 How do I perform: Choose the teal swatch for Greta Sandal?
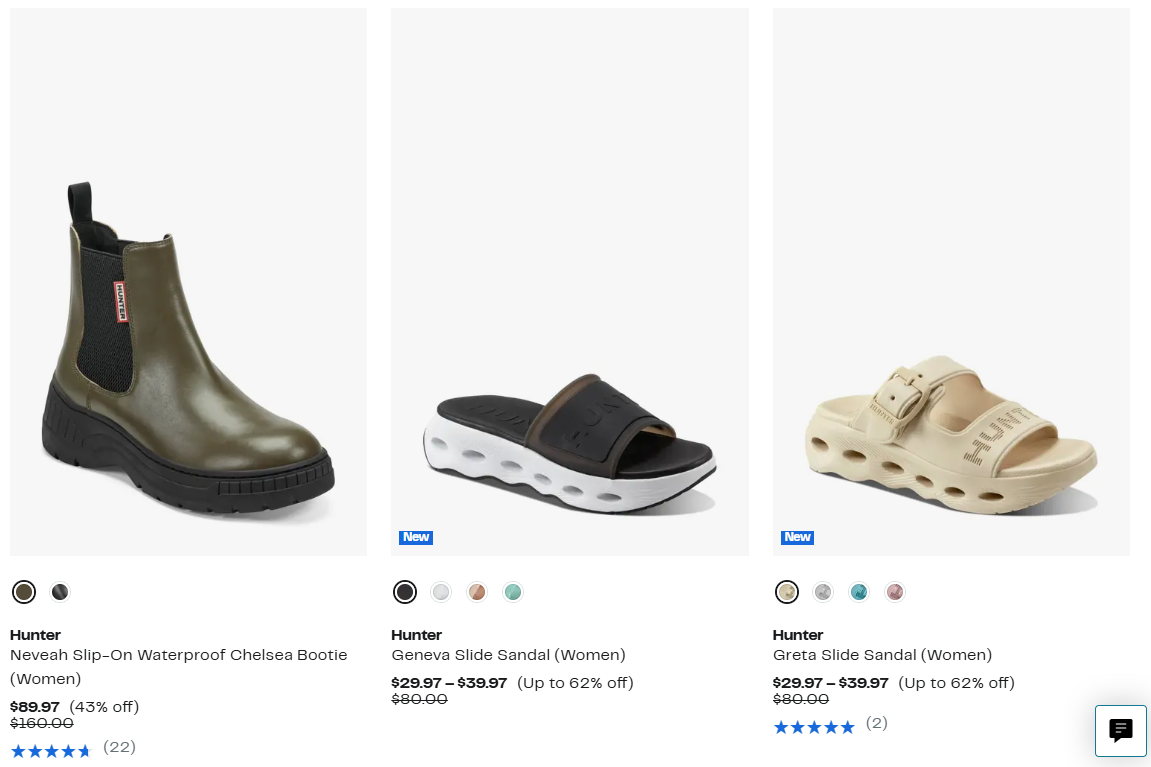click(x=859, y=592)
